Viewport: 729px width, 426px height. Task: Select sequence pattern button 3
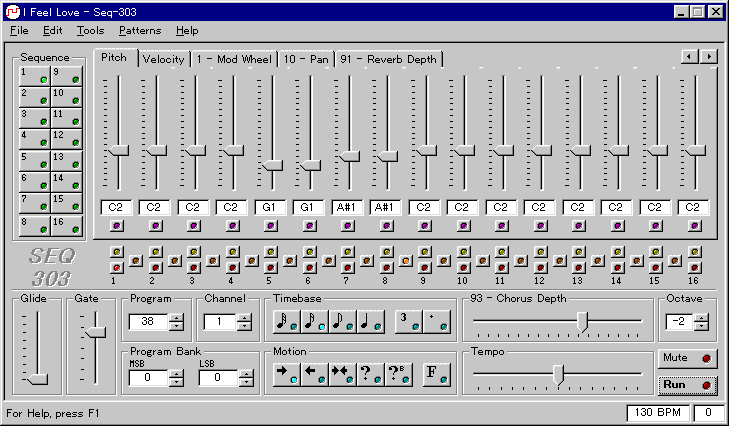click(34, 118)
